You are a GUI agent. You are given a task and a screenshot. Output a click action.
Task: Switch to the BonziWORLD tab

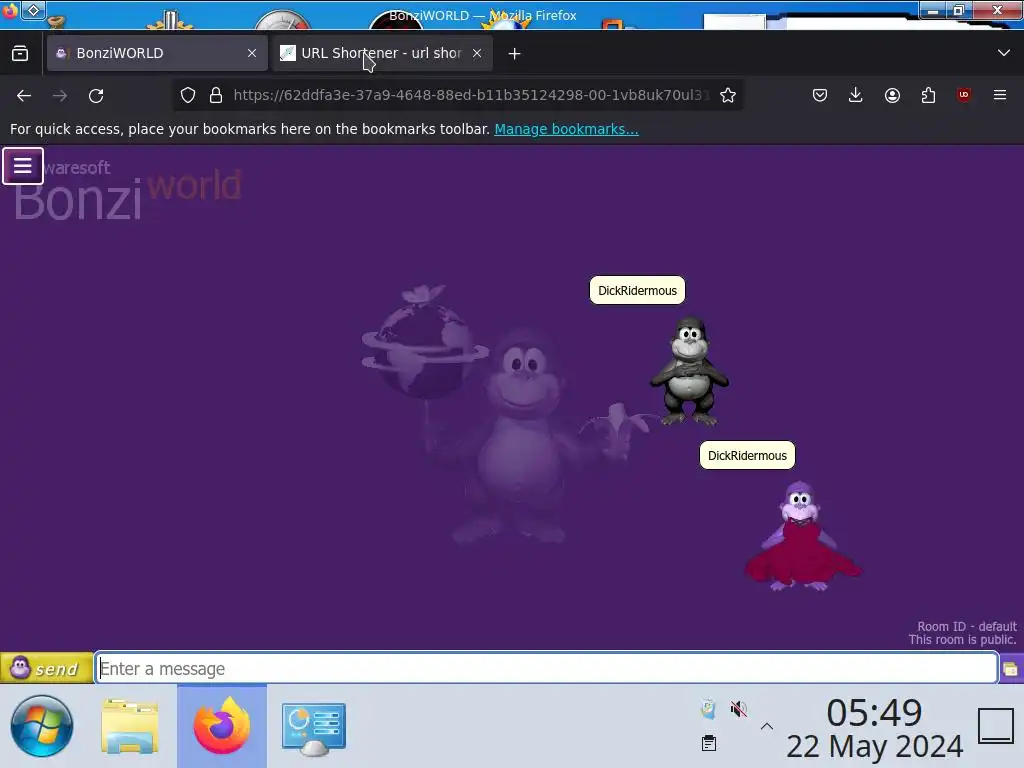(x=157, y=53)
